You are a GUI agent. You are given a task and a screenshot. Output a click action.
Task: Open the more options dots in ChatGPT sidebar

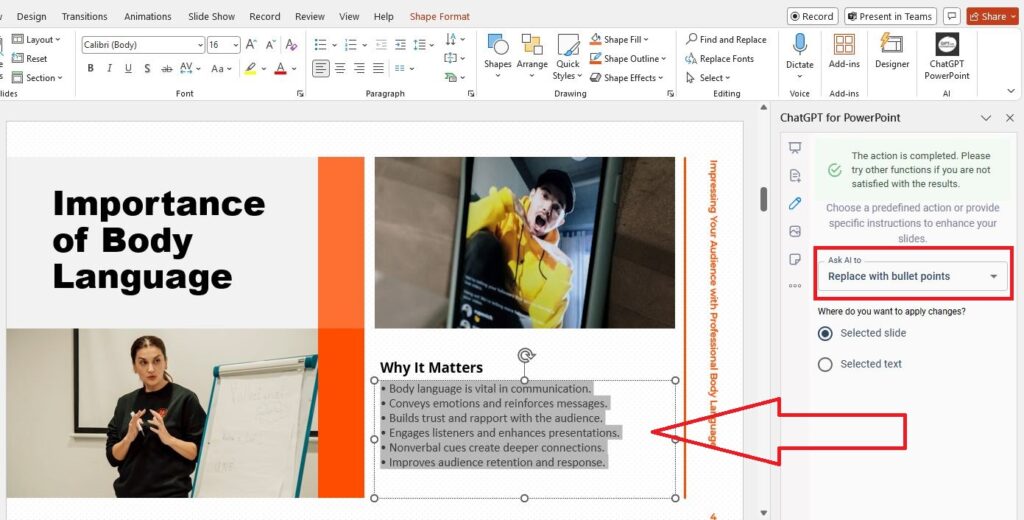(x=795, y=285)
